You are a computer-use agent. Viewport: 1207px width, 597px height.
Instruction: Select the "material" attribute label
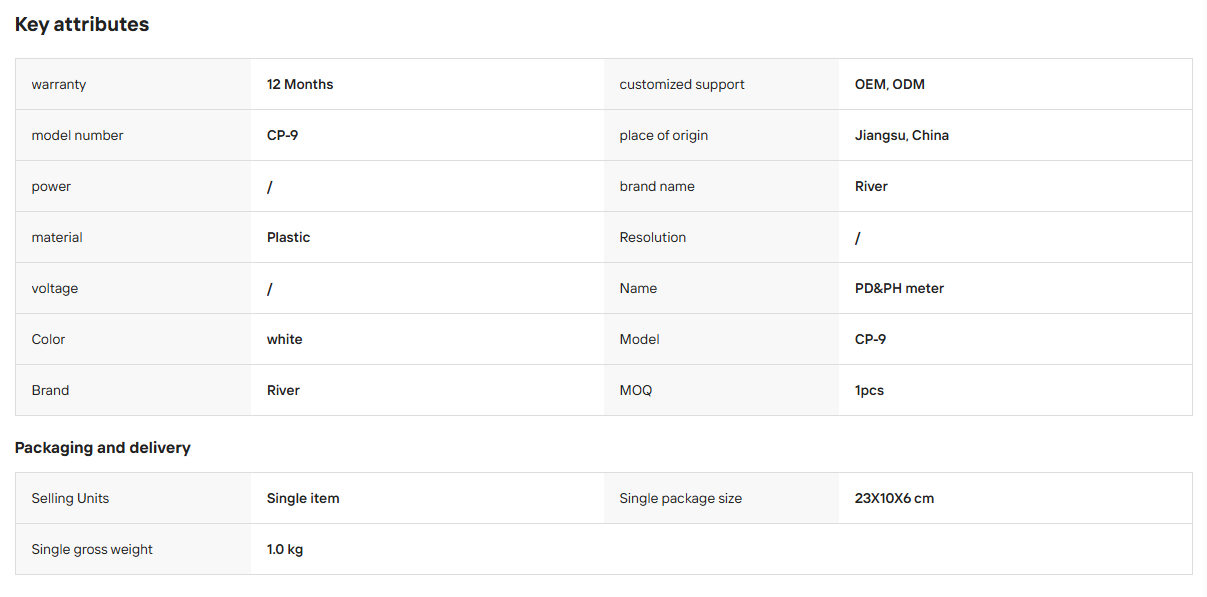tap(57, 238)
